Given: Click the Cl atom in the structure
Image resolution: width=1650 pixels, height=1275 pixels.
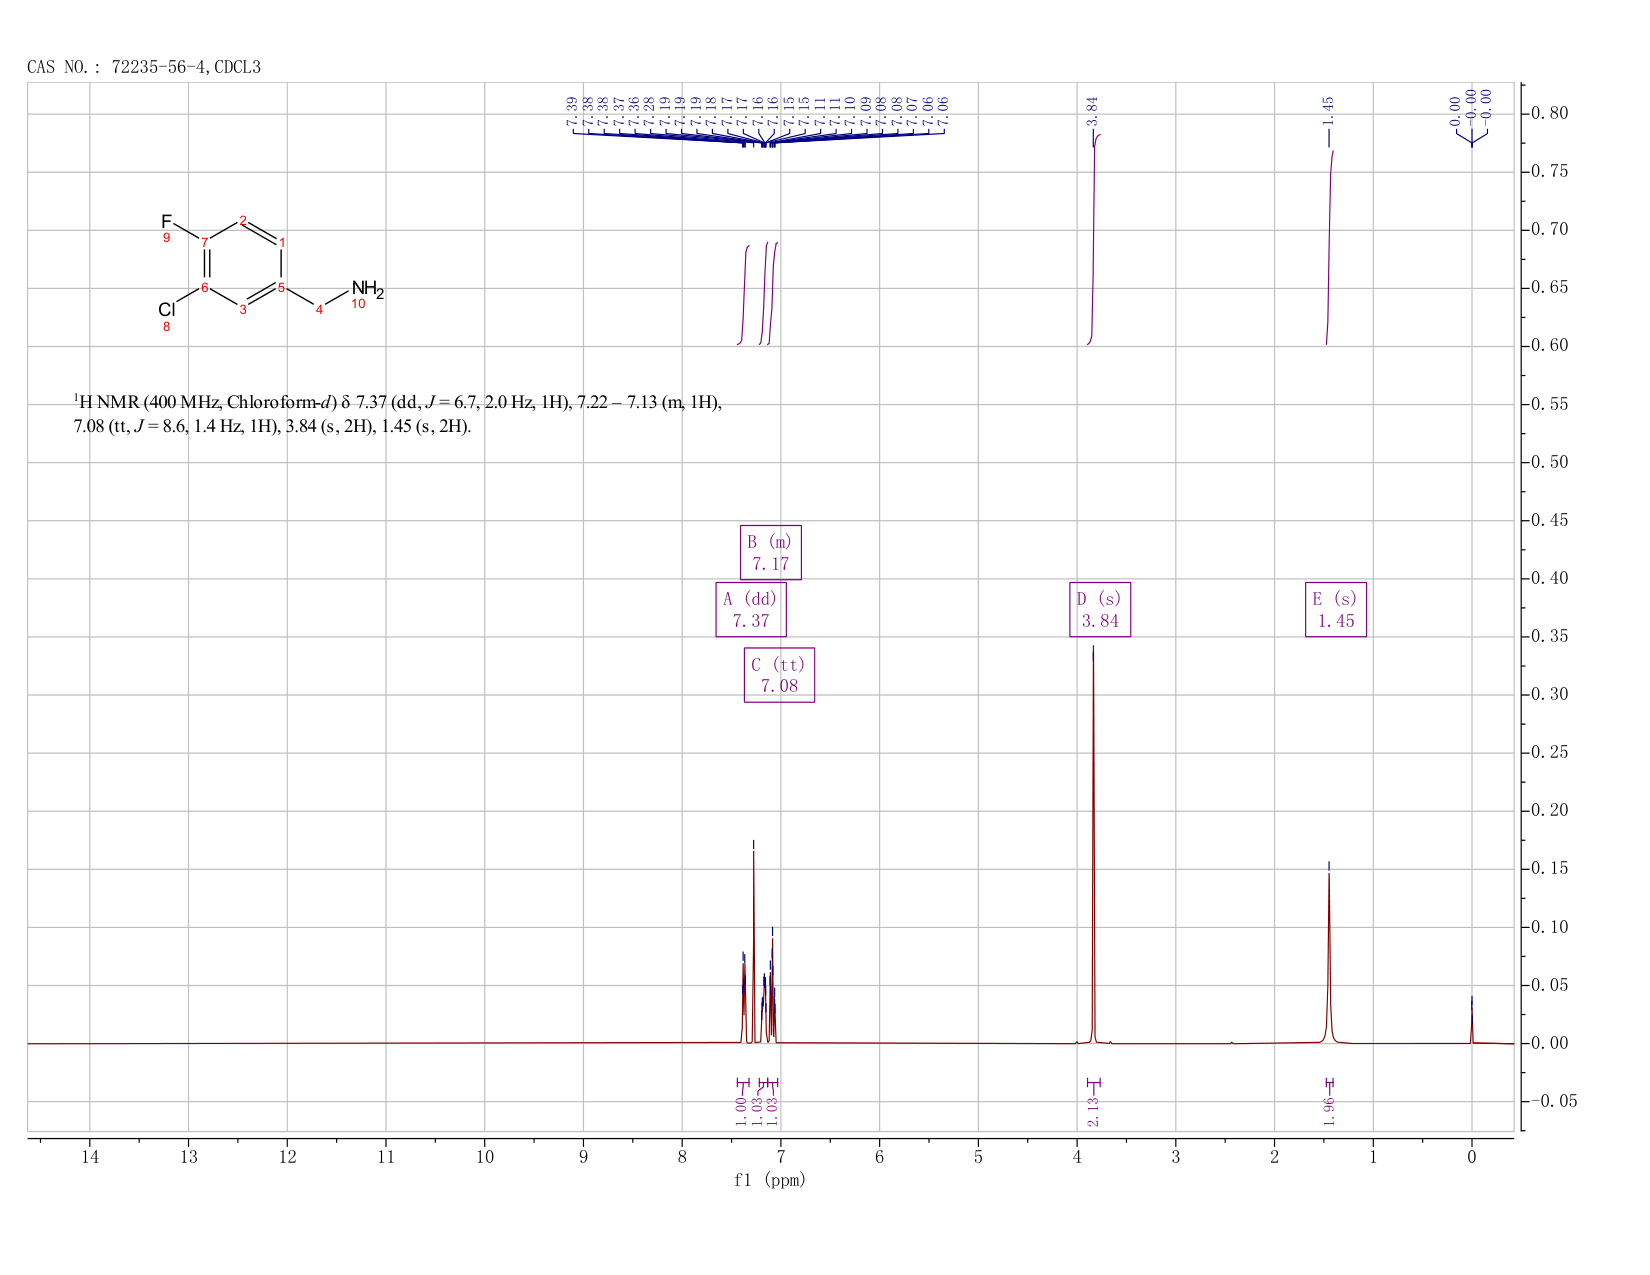Looking at the screenshot, I should pos(166,310).
